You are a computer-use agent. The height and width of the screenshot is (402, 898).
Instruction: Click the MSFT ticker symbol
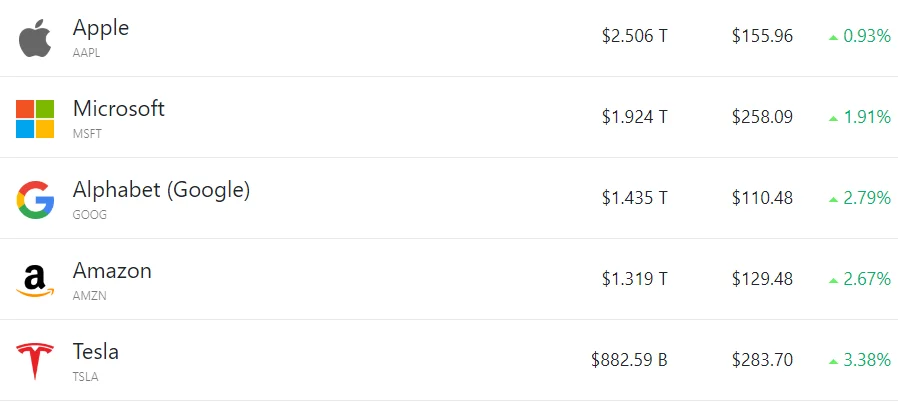click(87, 133)
